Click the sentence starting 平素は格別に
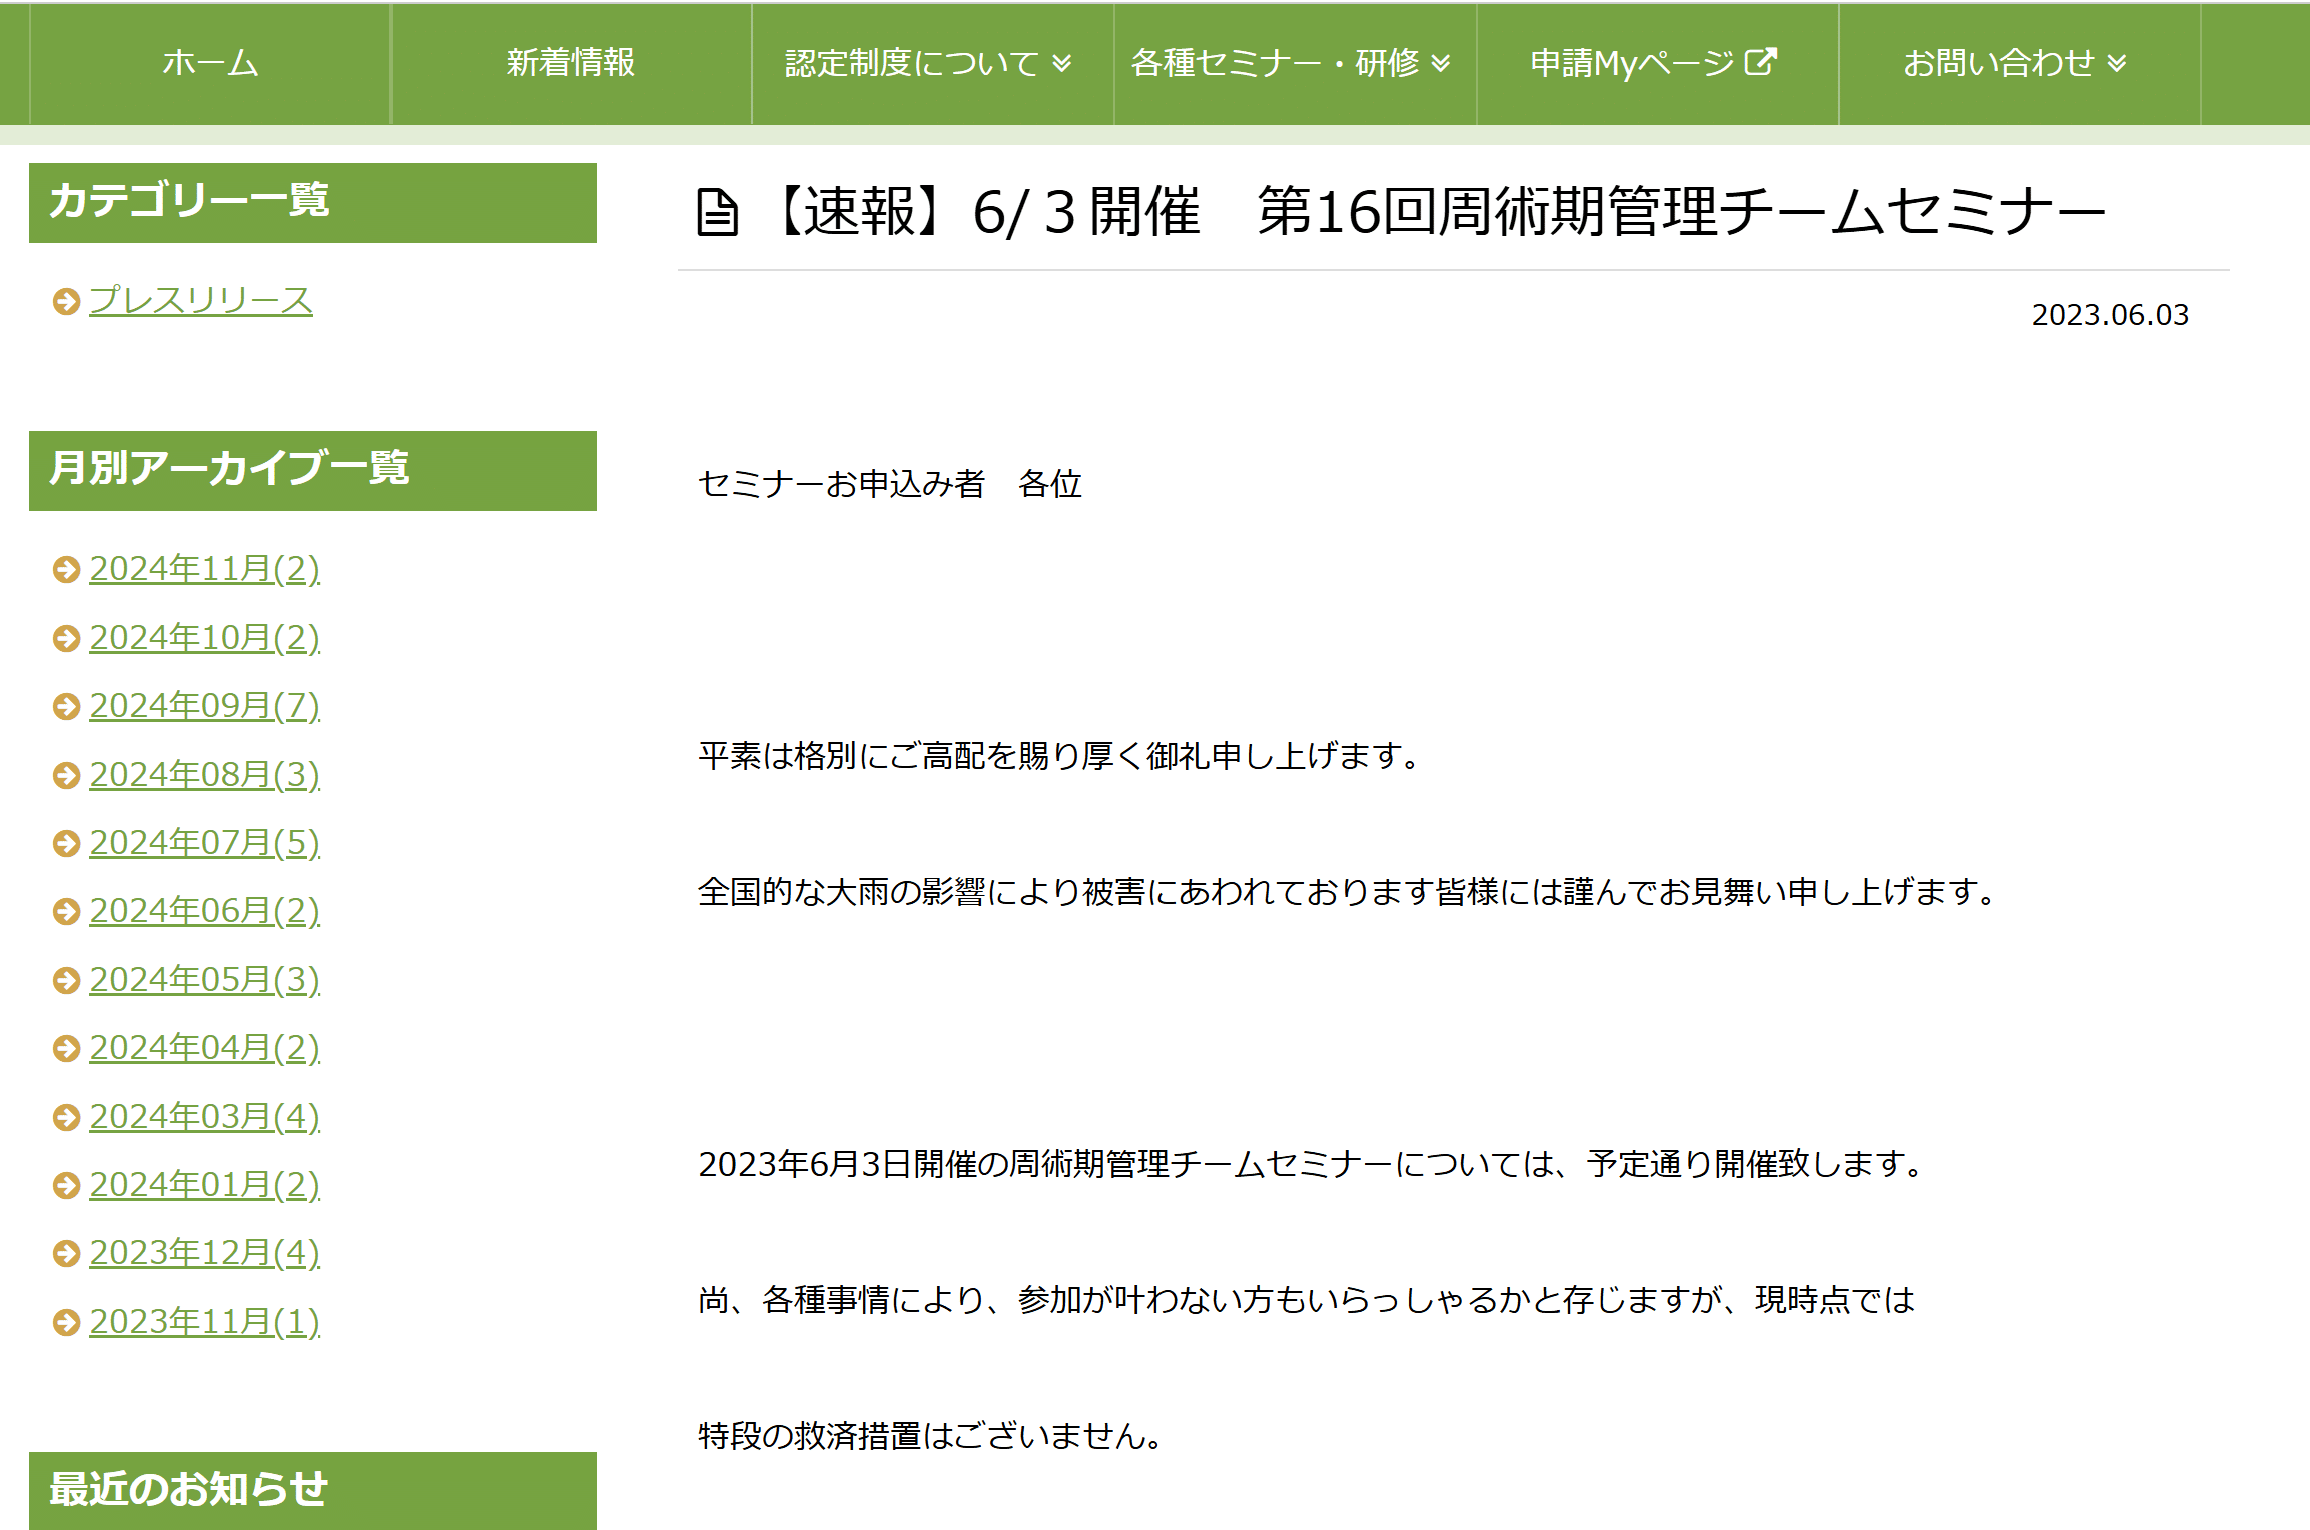The width and height of the screenshot is (2310, 1530). (x=1059, y=756)
